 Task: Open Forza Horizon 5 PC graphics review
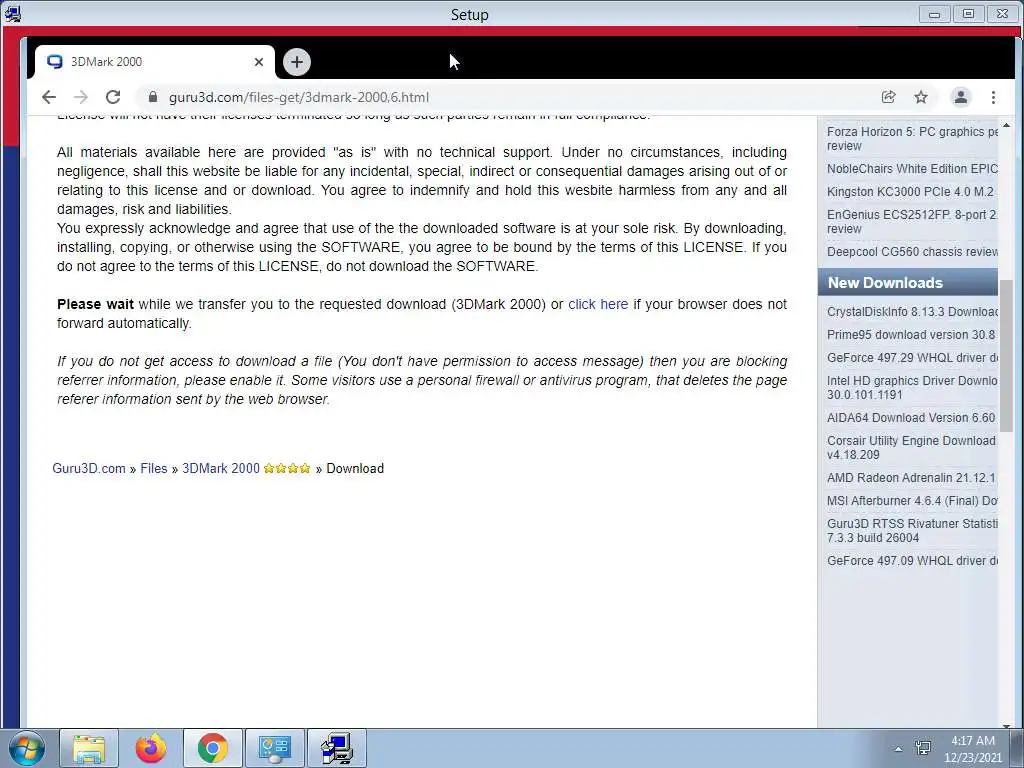click(912, 138)
